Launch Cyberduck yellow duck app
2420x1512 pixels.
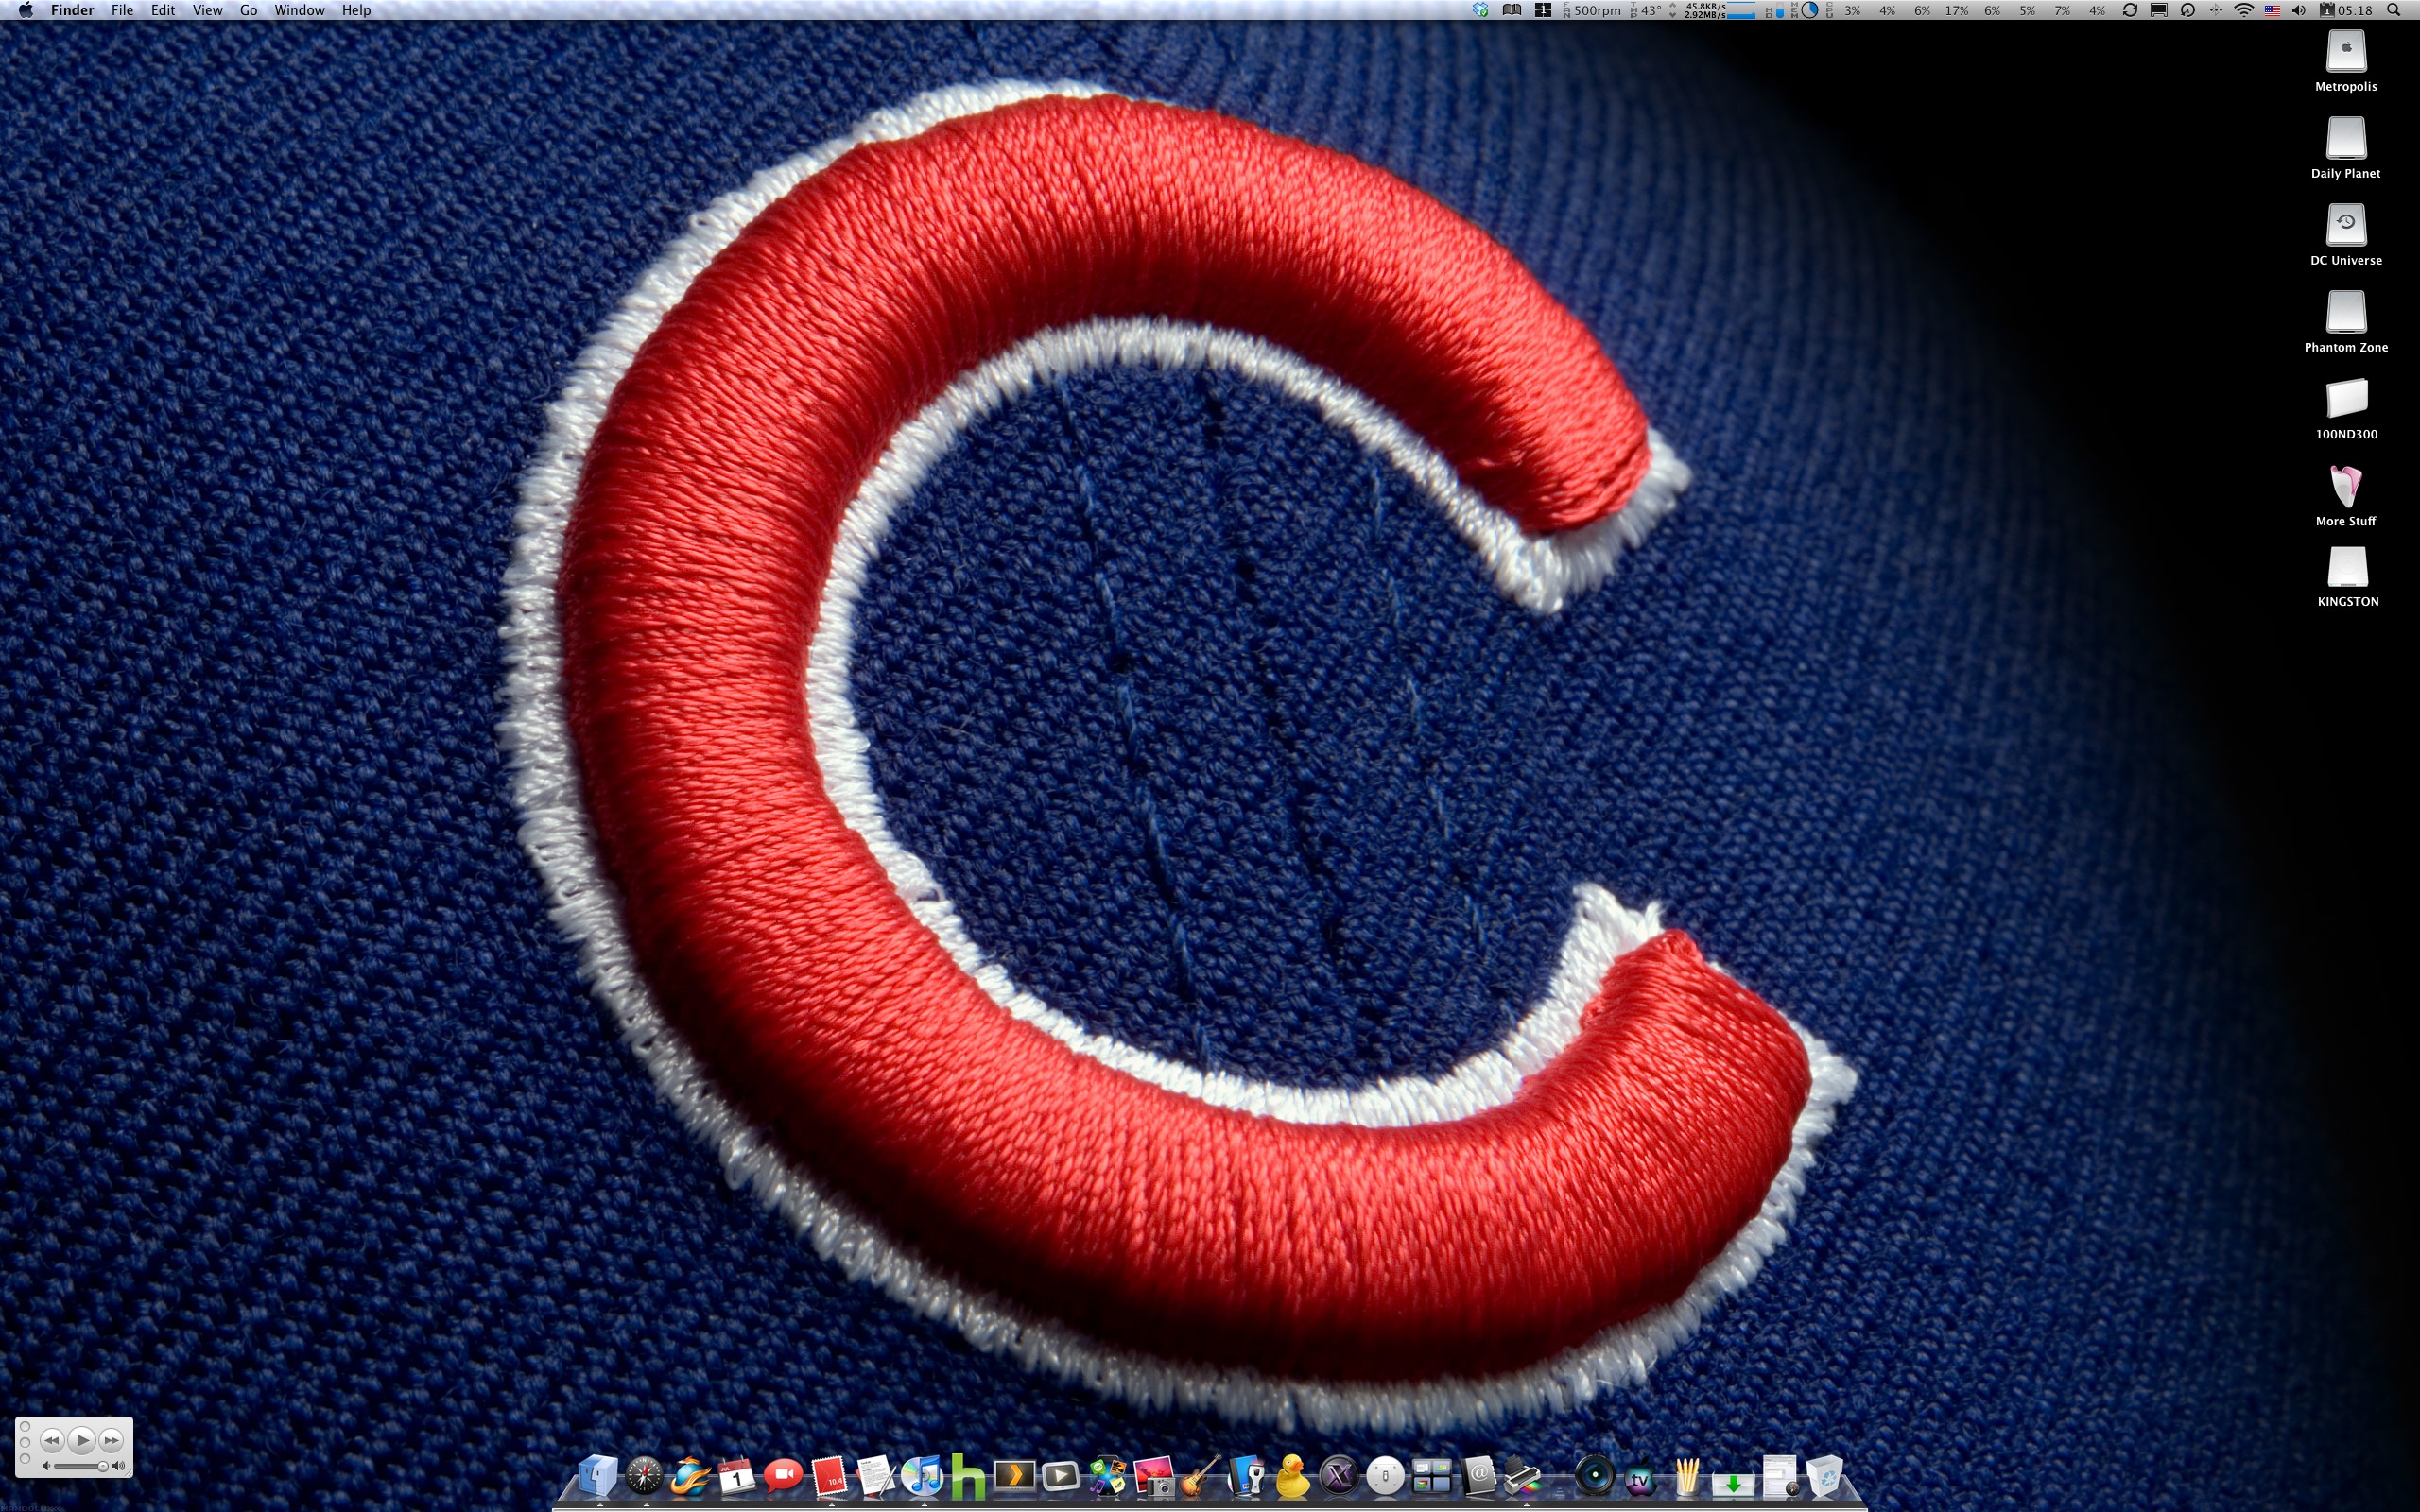[x=1292, y=1476]
